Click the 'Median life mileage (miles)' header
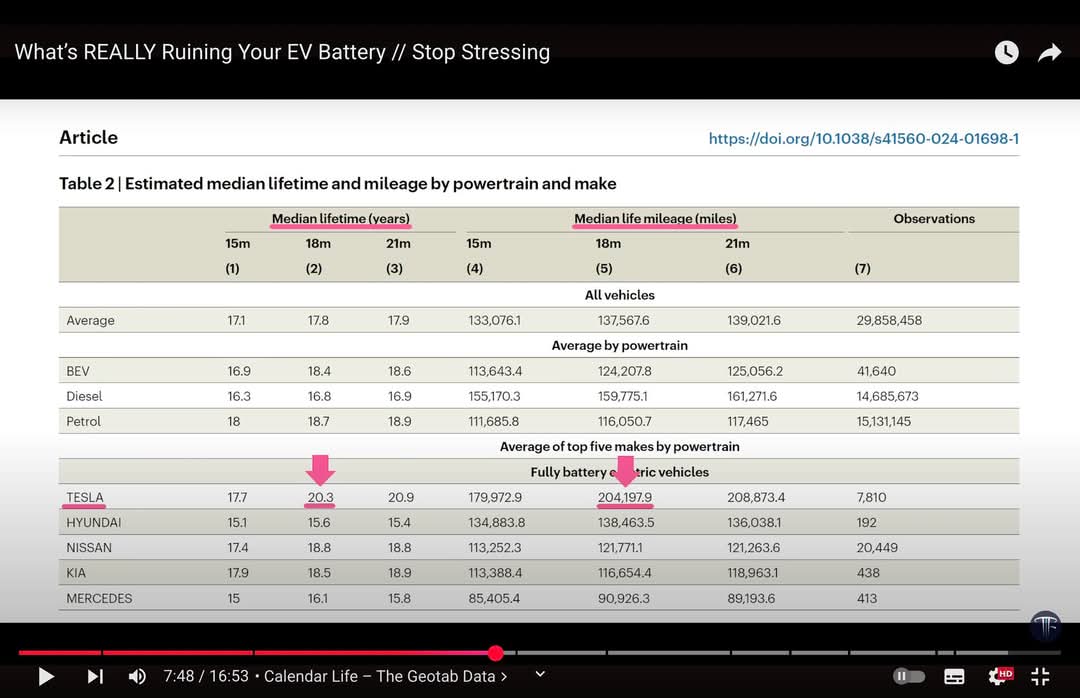 click(655, 218)
